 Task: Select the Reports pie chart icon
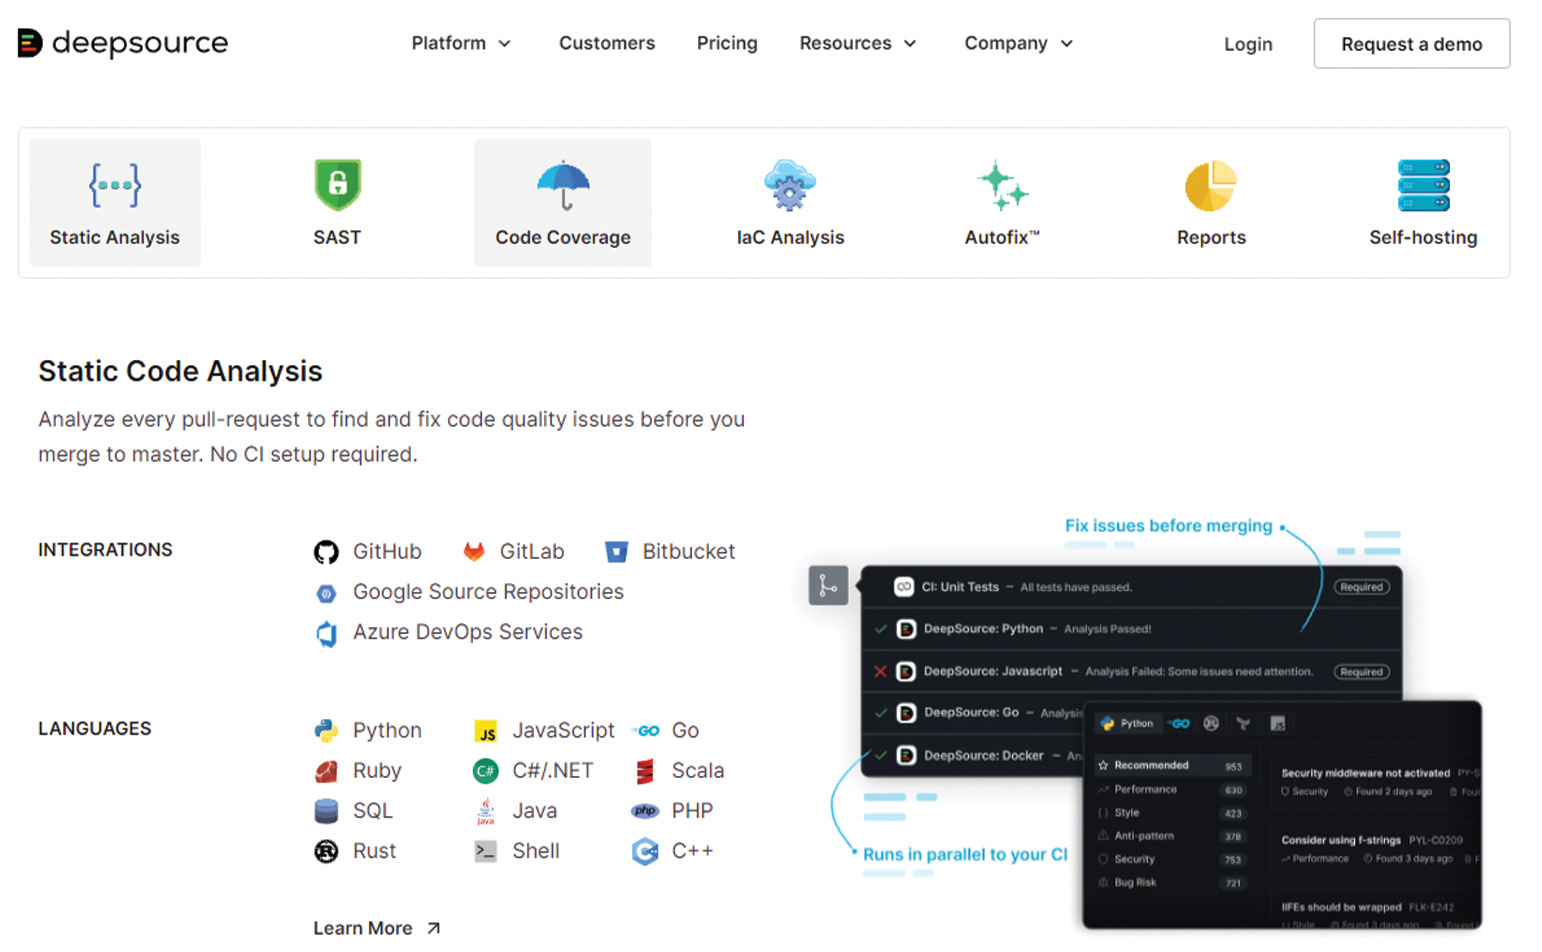tap(1211, 184)
